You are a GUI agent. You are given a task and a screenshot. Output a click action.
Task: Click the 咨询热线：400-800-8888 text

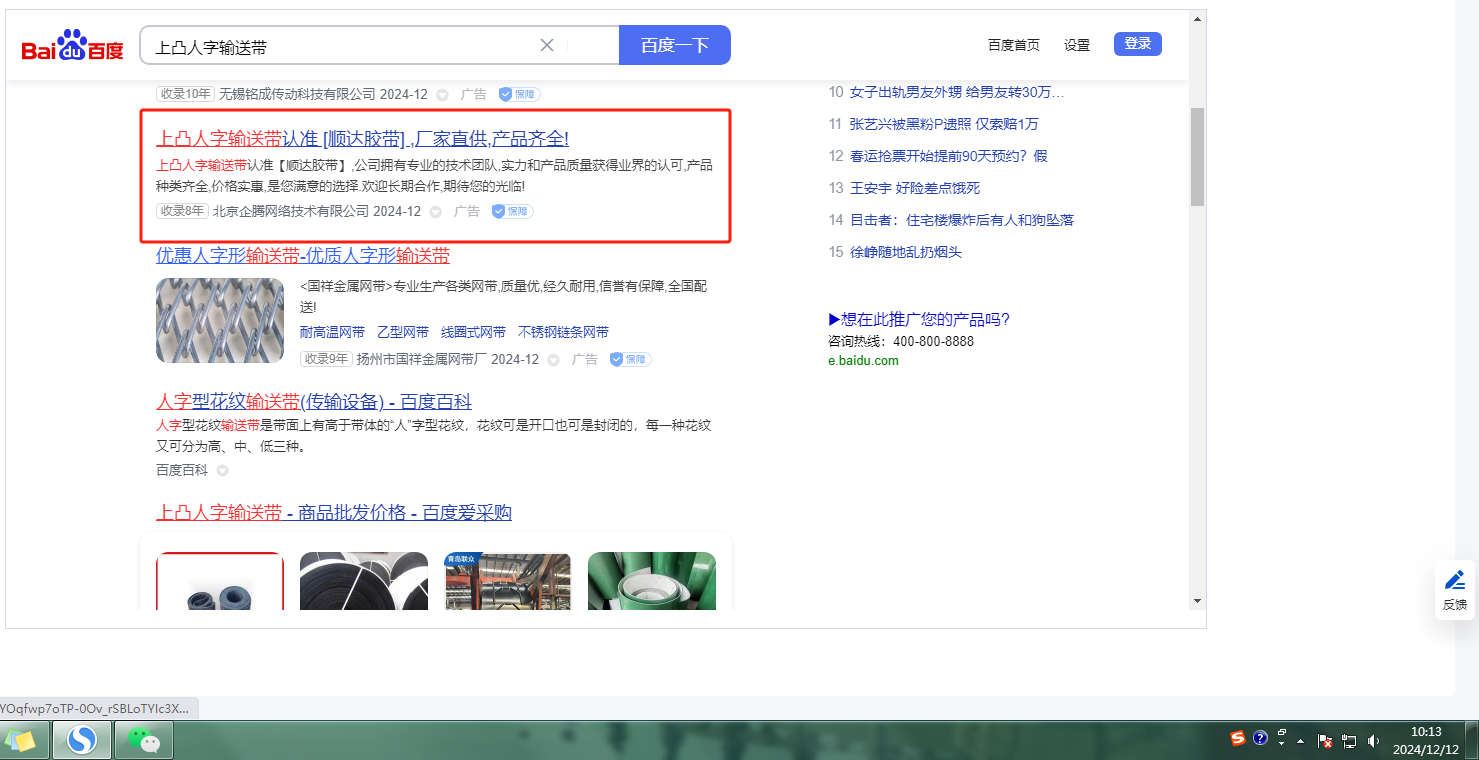point(901,341)
